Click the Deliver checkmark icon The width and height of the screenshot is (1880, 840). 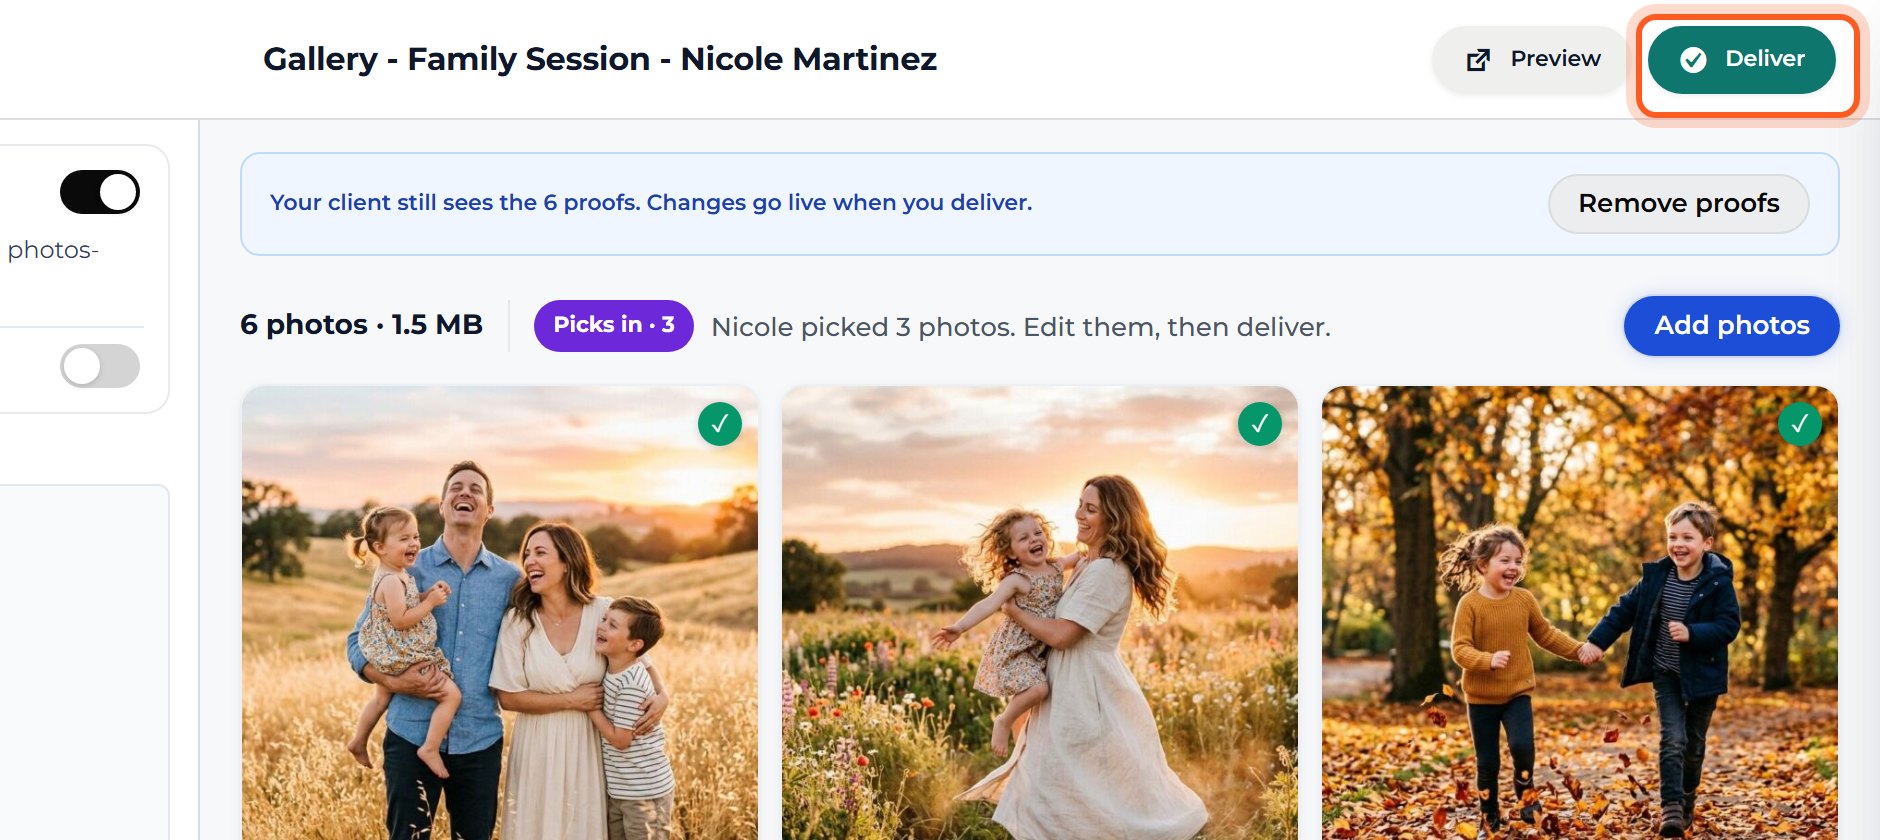pyautogui.click(x=1693, y=60)
